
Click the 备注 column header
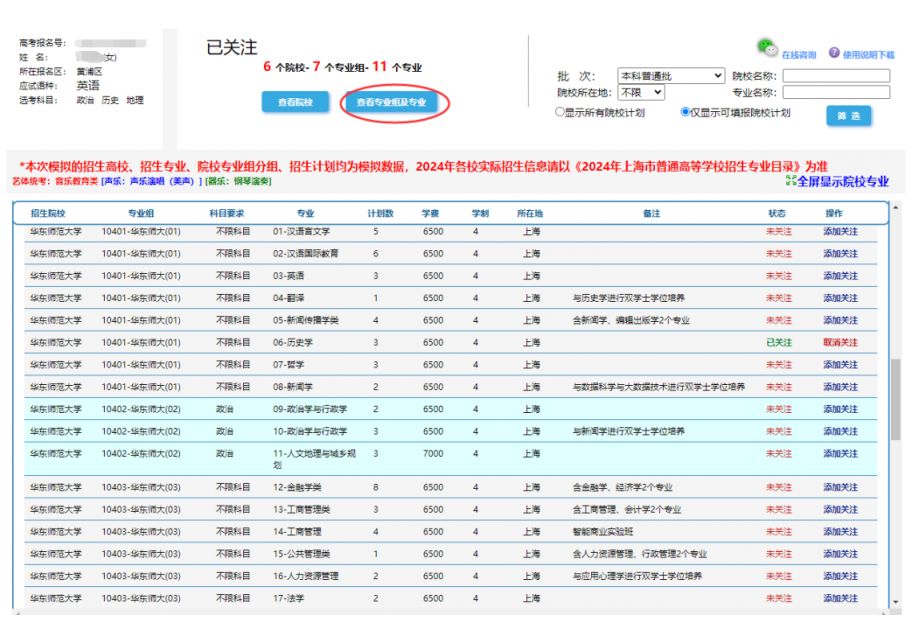[x=652, y=213]
